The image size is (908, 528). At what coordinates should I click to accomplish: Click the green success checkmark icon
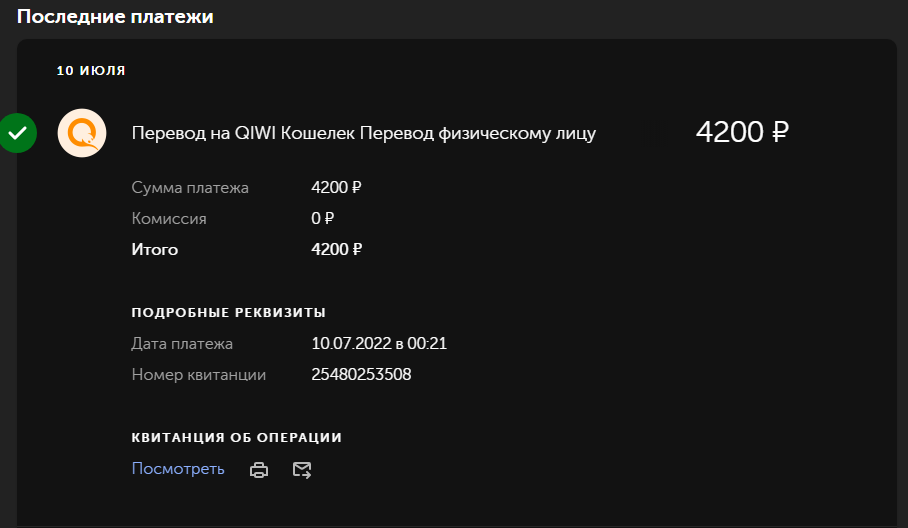tap(18, 133)
